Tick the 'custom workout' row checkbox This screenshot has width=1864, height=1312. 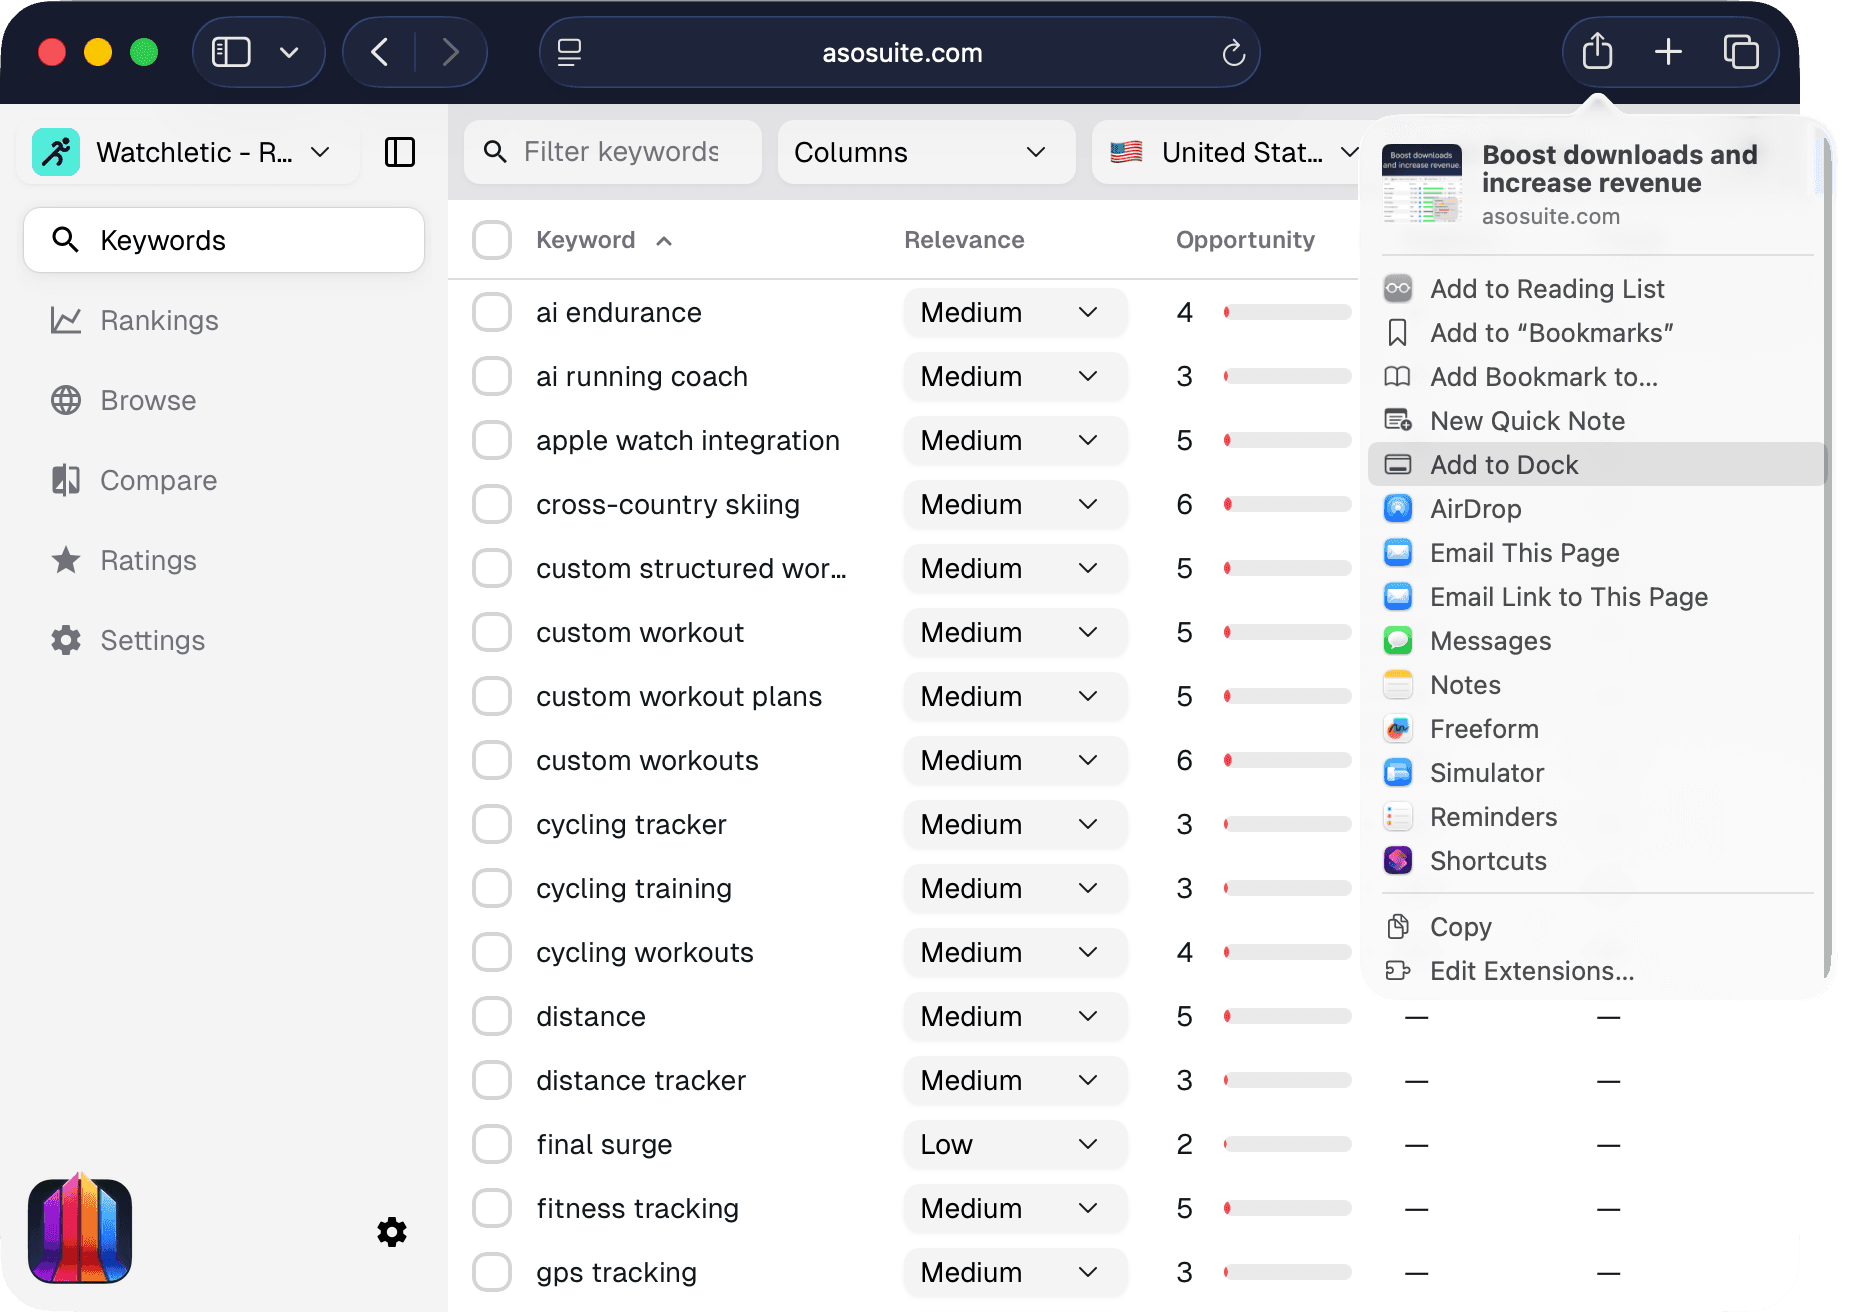492,632
